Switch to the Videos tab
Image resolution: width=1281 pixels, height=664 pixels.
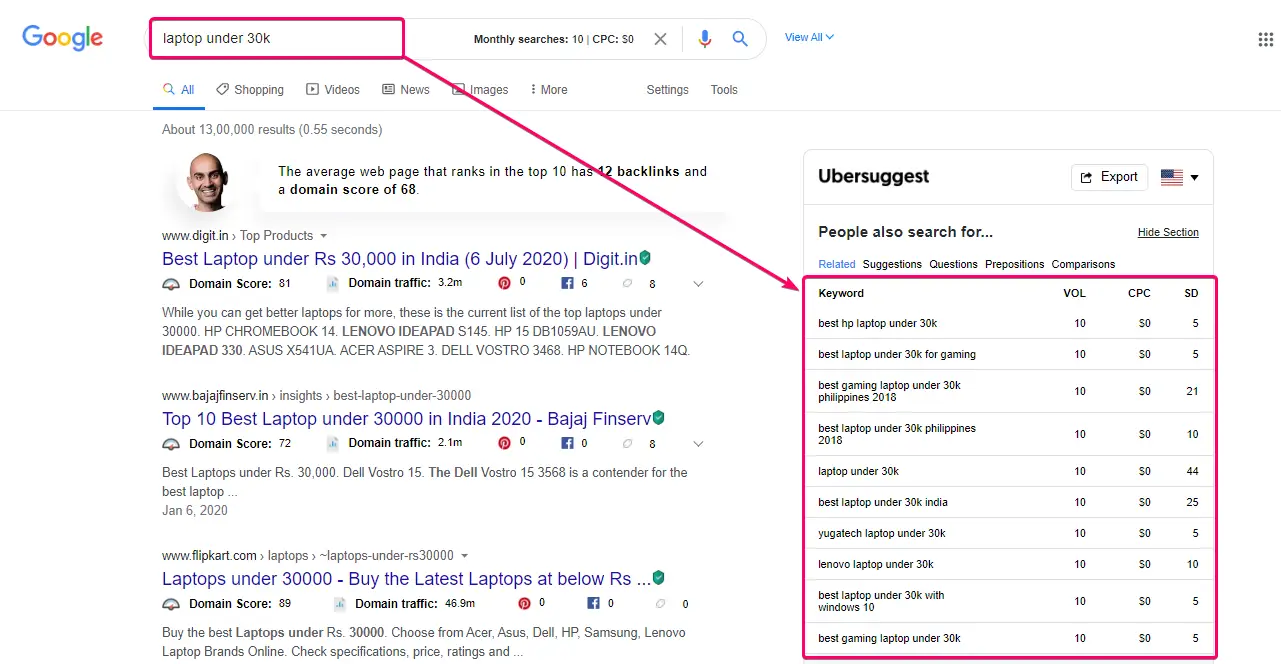(333, 90)
